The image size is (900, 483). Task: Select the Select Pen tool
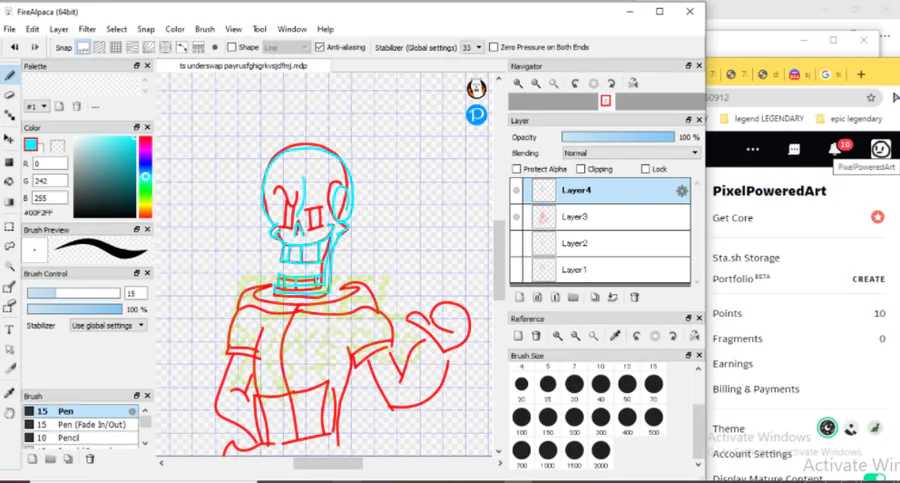[10, 287]
